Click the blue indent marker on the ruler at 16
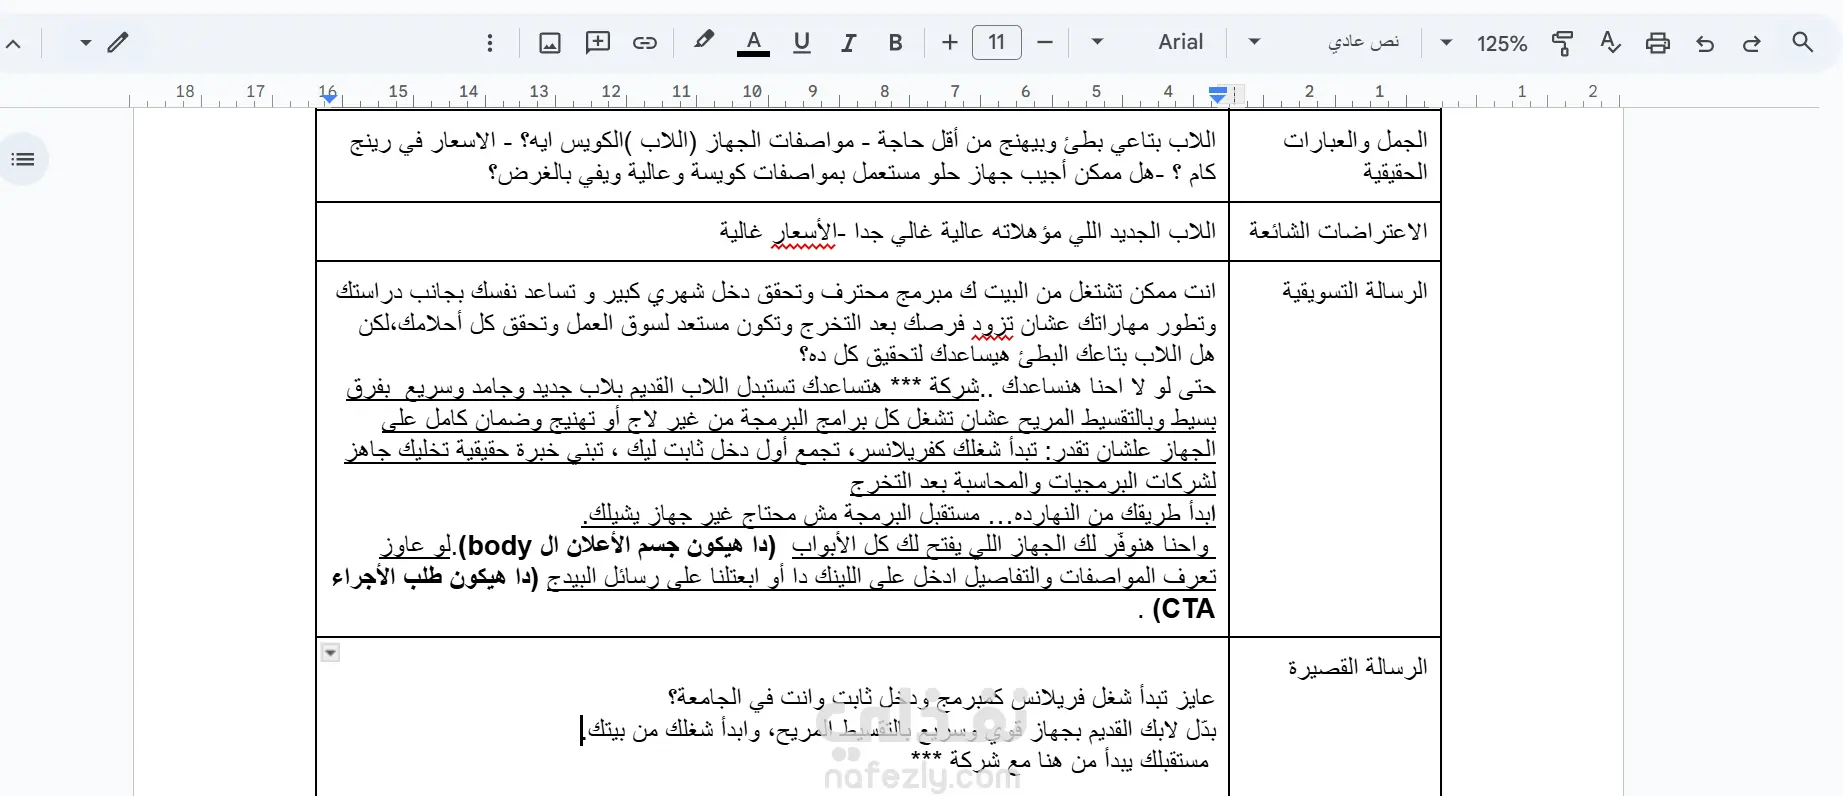The width and height of the screenshot is (1843, 796). pyautogui.click(x=328, y=97)
